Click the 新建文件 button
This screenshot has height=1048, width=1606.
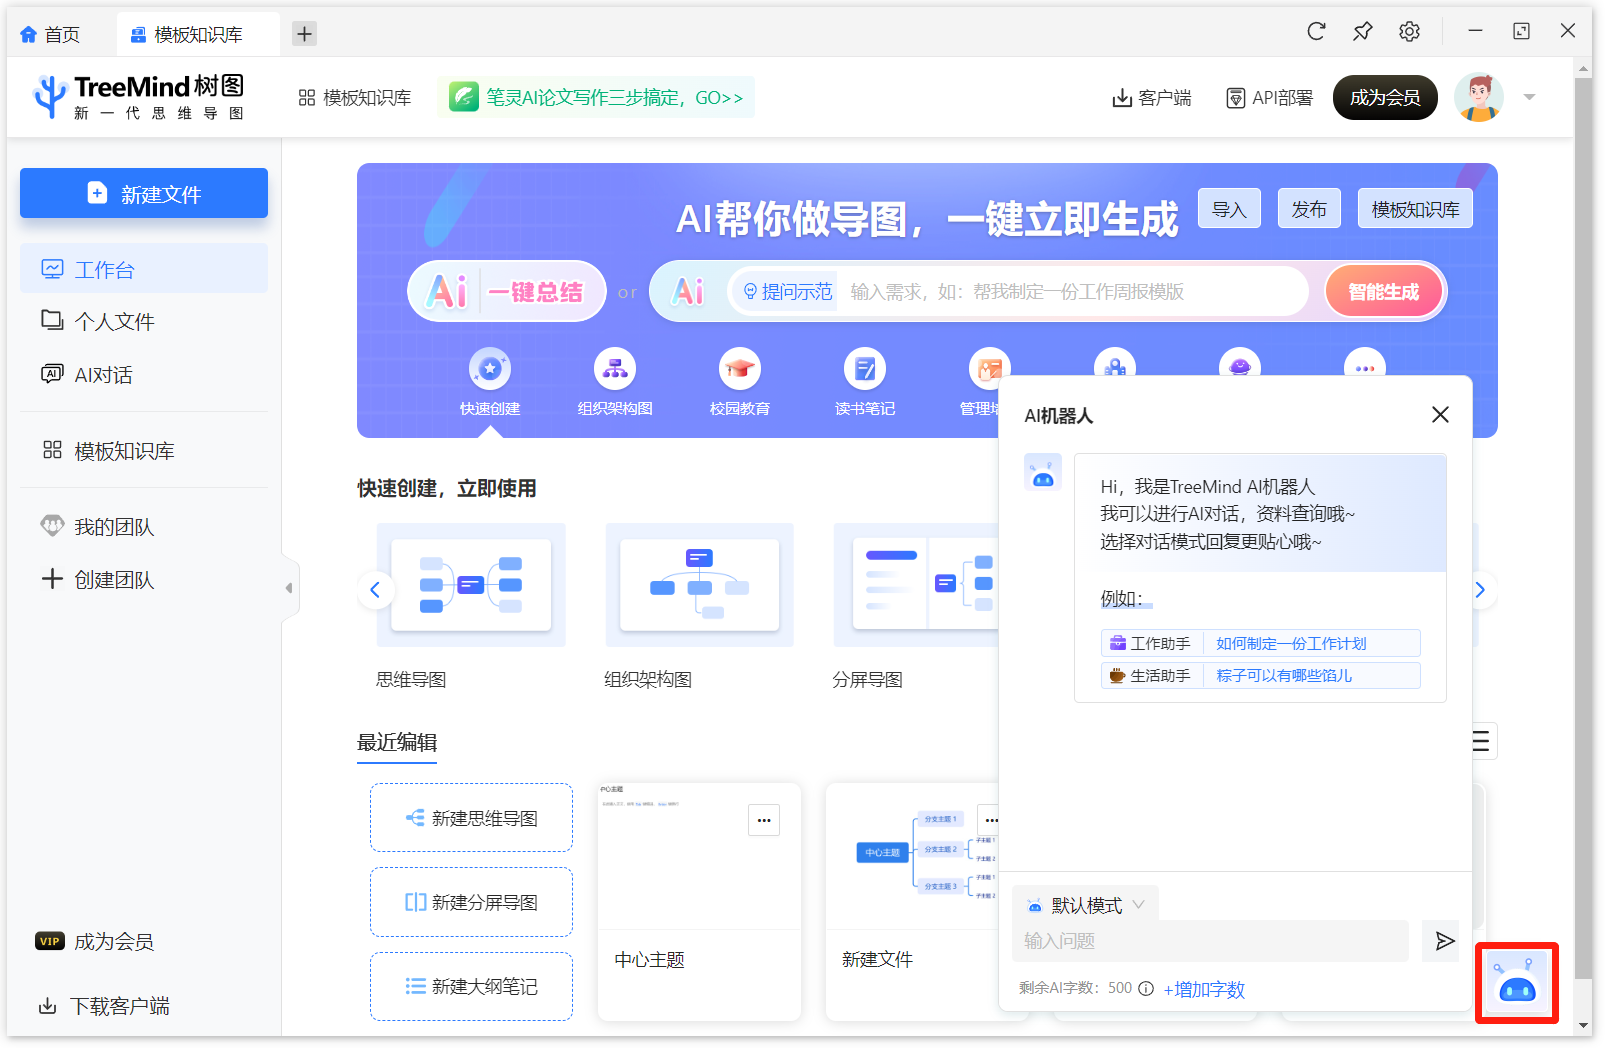coord(144,193)
